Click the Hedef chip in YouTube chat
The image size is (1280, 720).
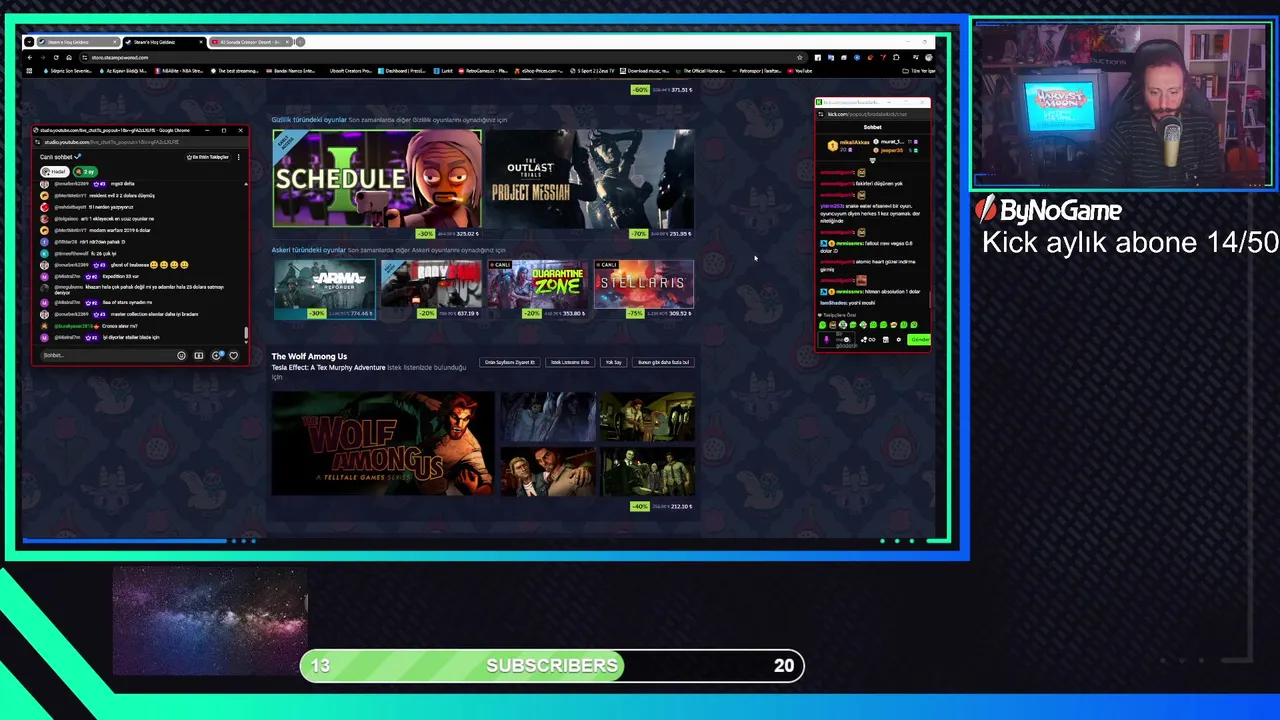click(x=55, y=172)
